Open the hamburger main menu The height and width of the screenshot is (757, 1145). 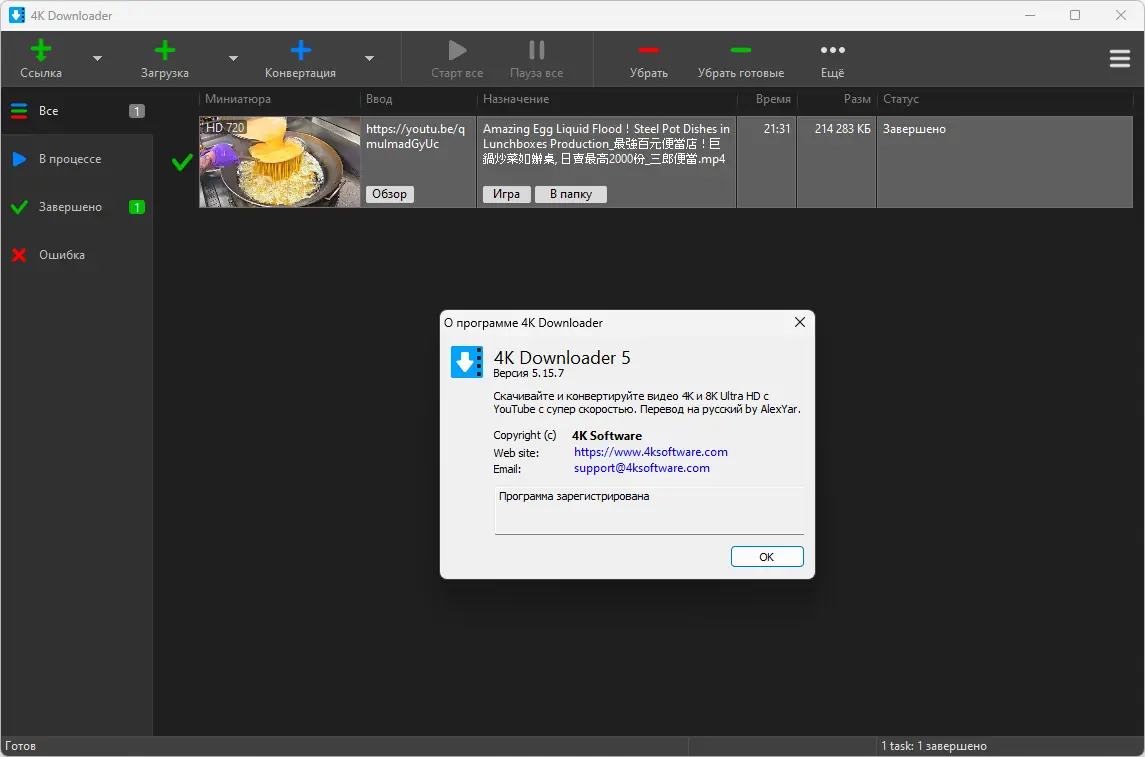(1119, 58)
